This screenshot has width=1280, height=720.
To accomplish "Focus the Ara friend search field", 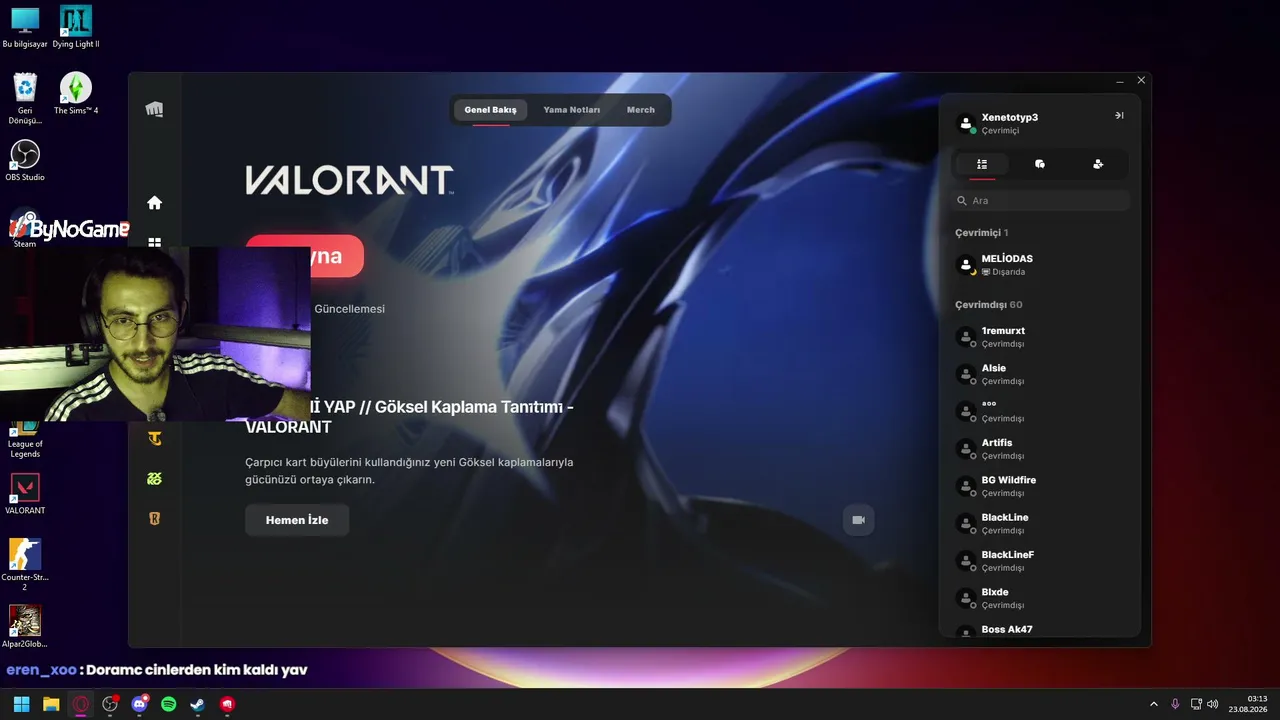I will coord(1040,201).
